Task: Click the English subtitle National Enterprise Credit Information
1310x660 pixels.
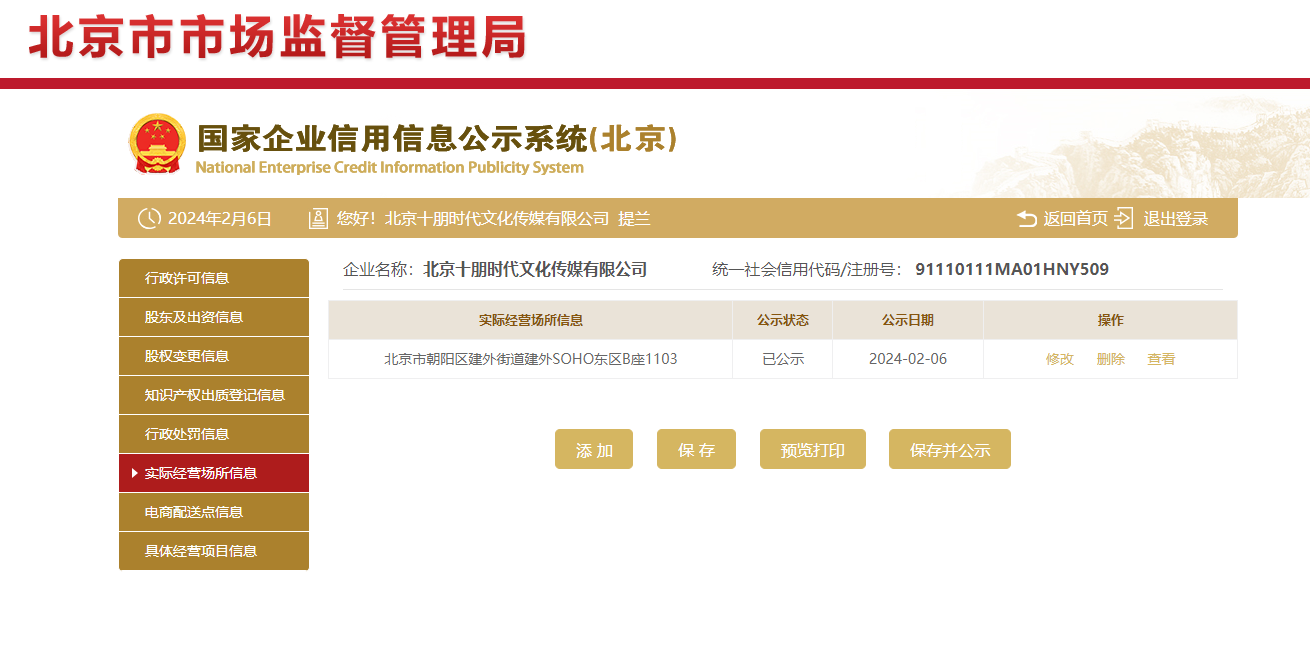Action: (x=389, y=168)
